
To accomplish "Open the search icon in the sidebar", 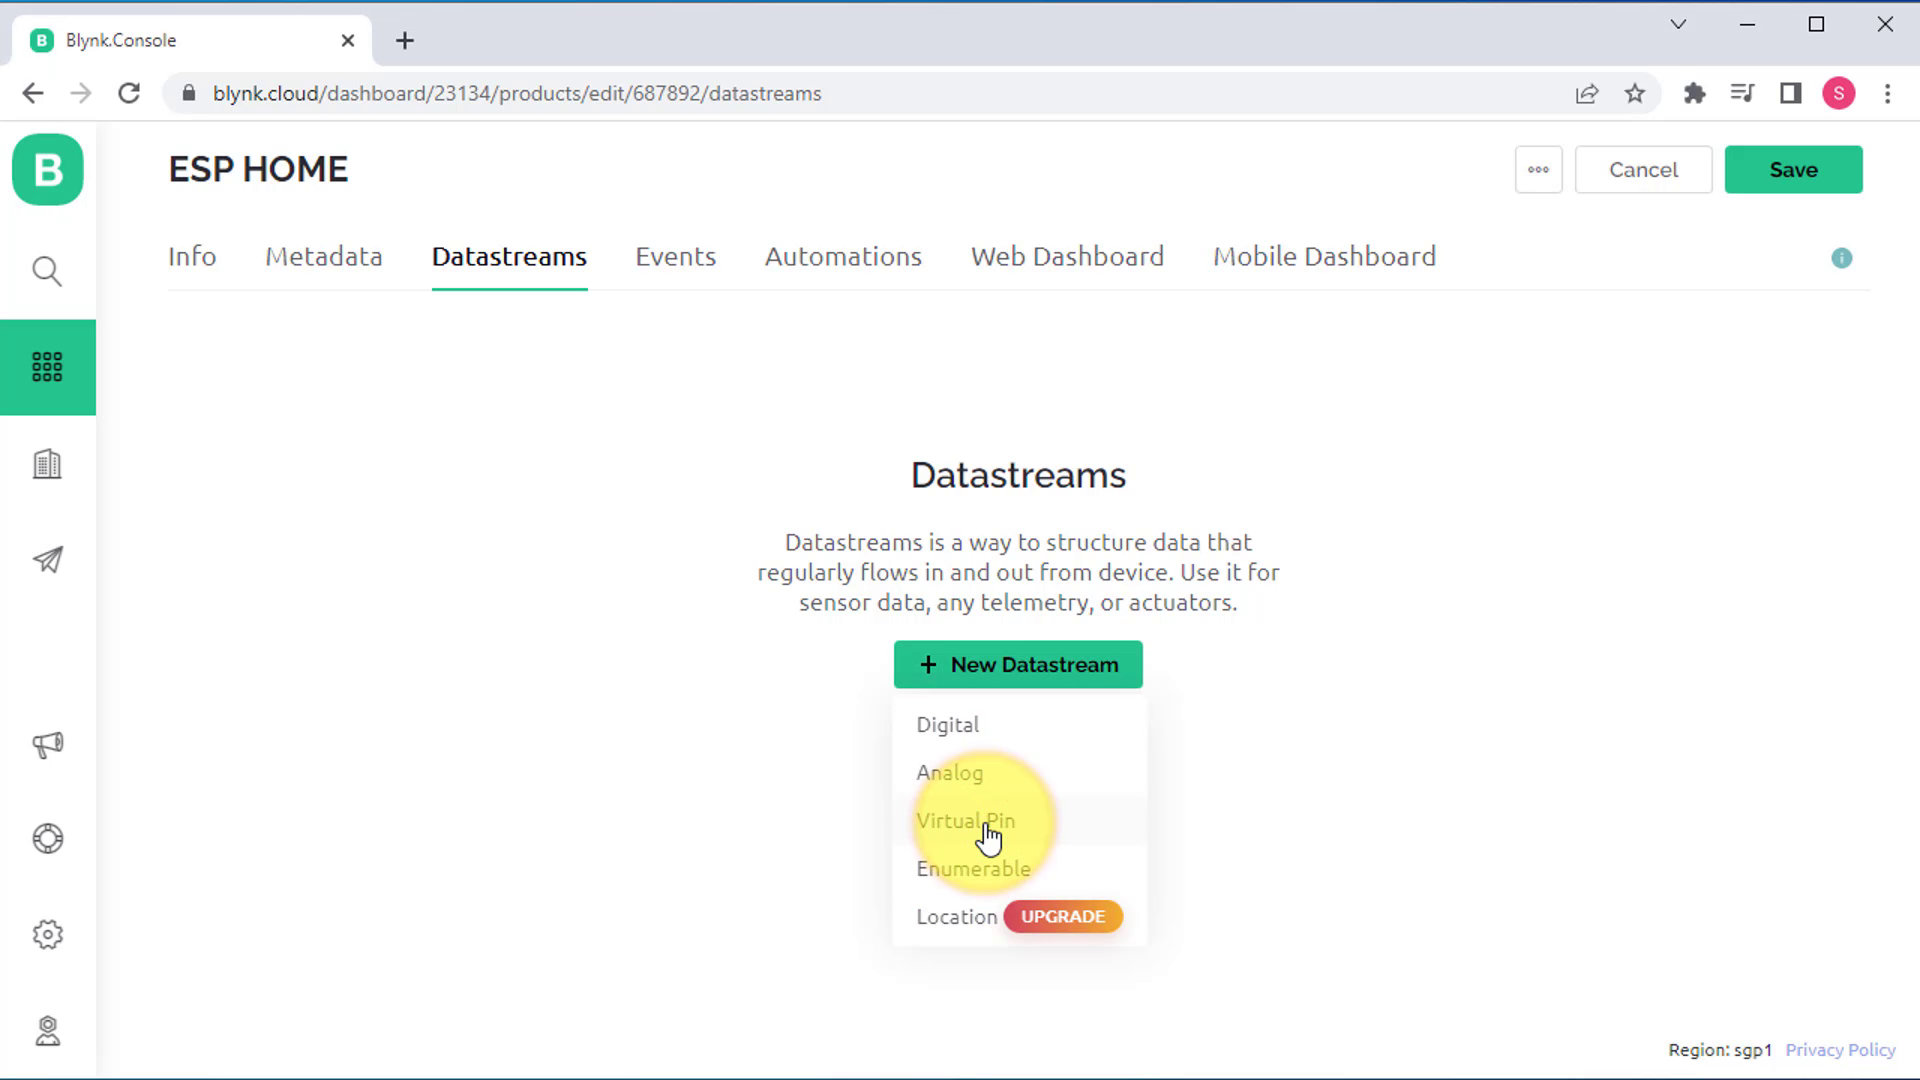I will (x=47, y=271).
